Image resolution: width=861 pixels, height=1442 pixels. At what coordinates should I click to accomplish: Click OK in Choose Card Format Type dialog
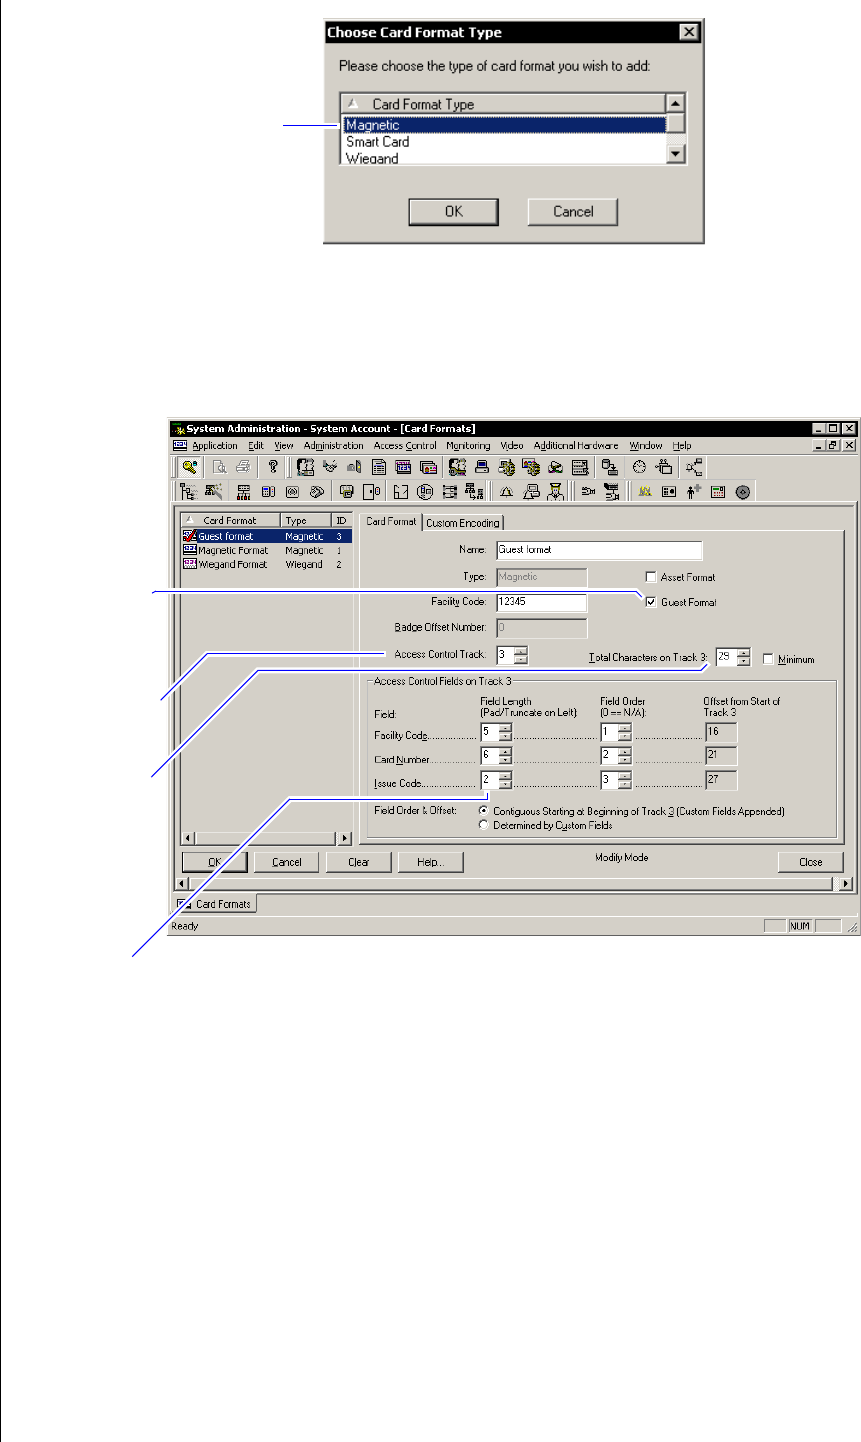(x=454, y=212)
